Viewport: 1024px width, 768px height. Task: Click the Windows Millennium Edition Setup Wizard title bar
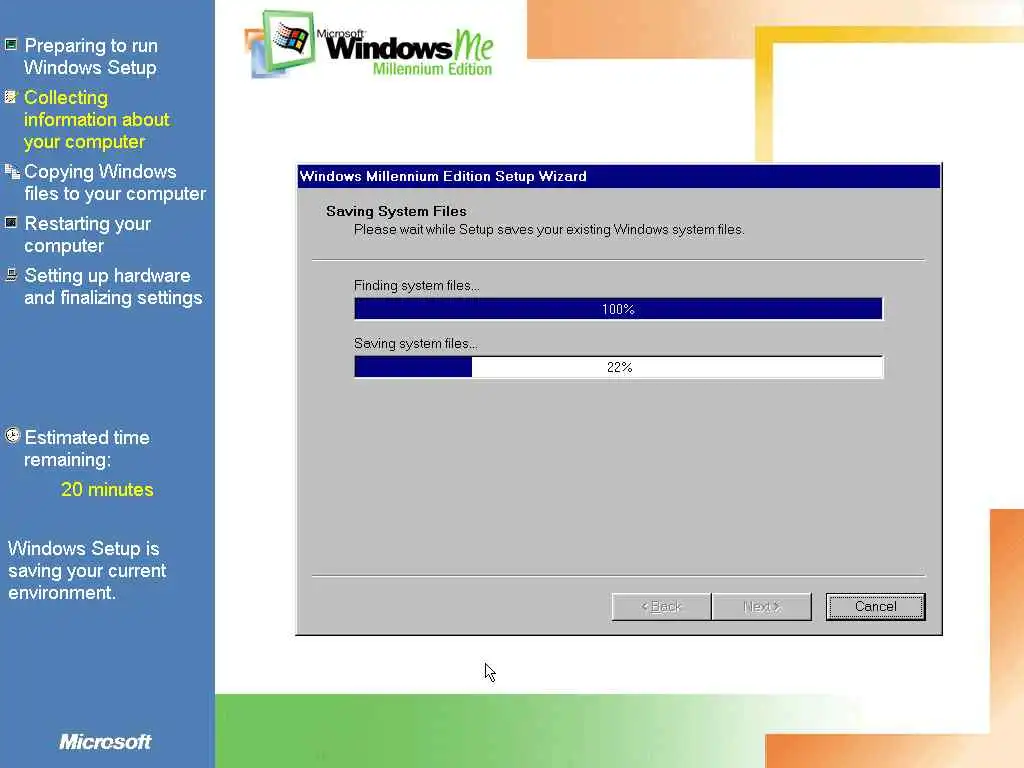click(x=618, y=176)
